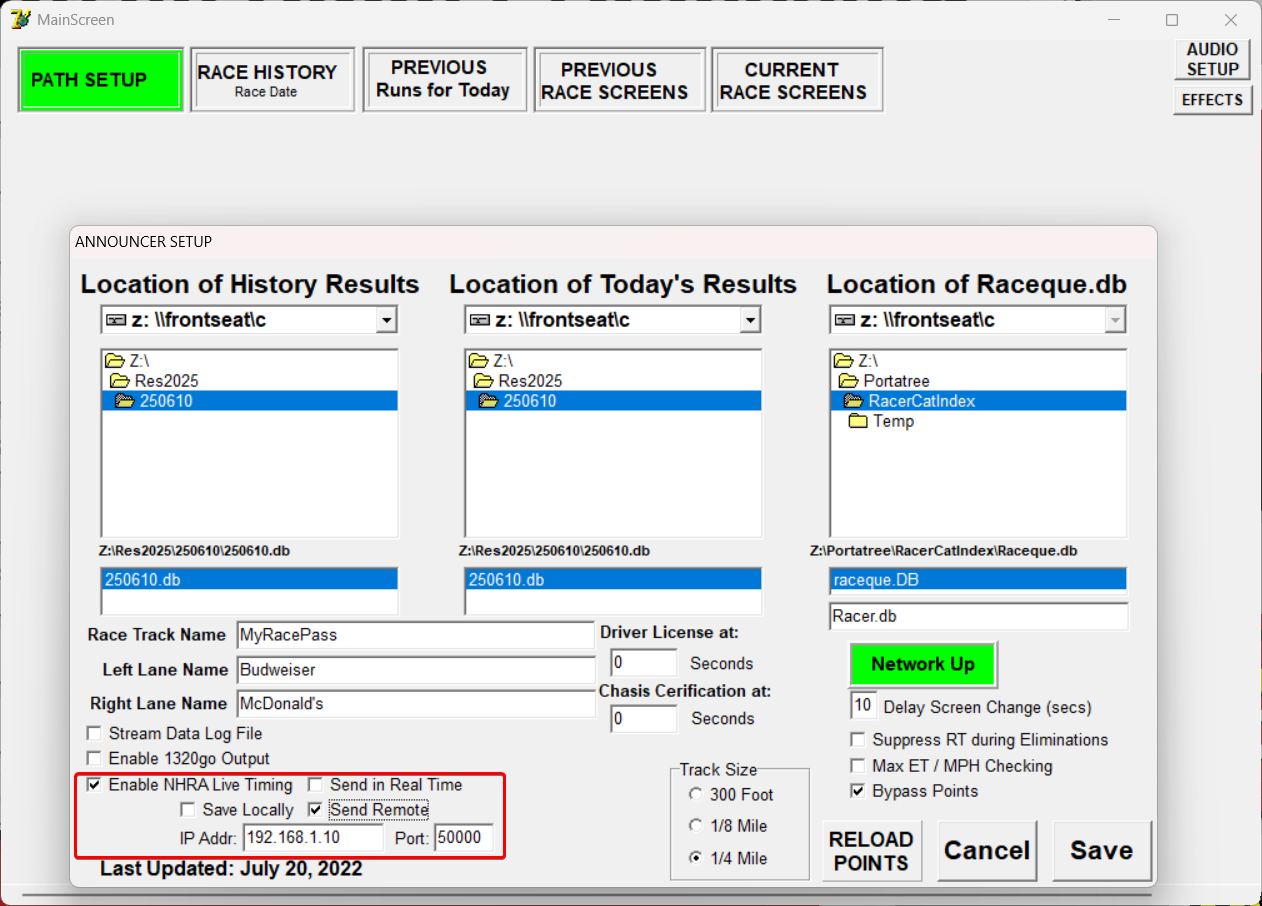
Task: Click the Network Up button
Action: click(922, 663)
